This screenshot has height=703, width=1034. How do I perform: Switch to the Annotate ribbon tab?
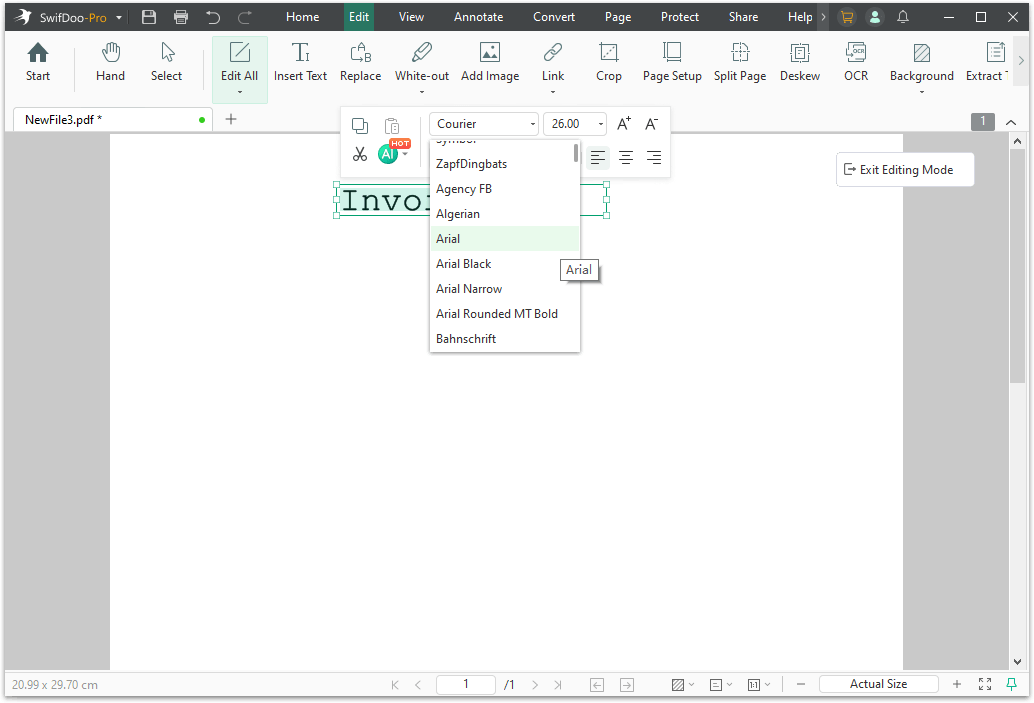coord(478,17)
